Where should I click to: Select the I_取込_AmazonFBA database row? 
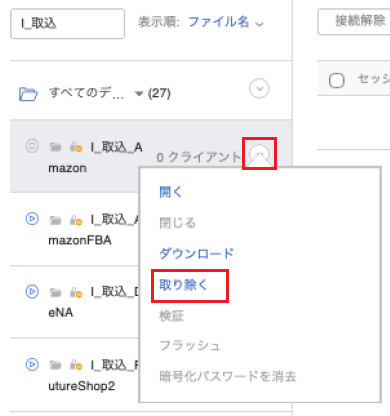(x=75, y=229)
